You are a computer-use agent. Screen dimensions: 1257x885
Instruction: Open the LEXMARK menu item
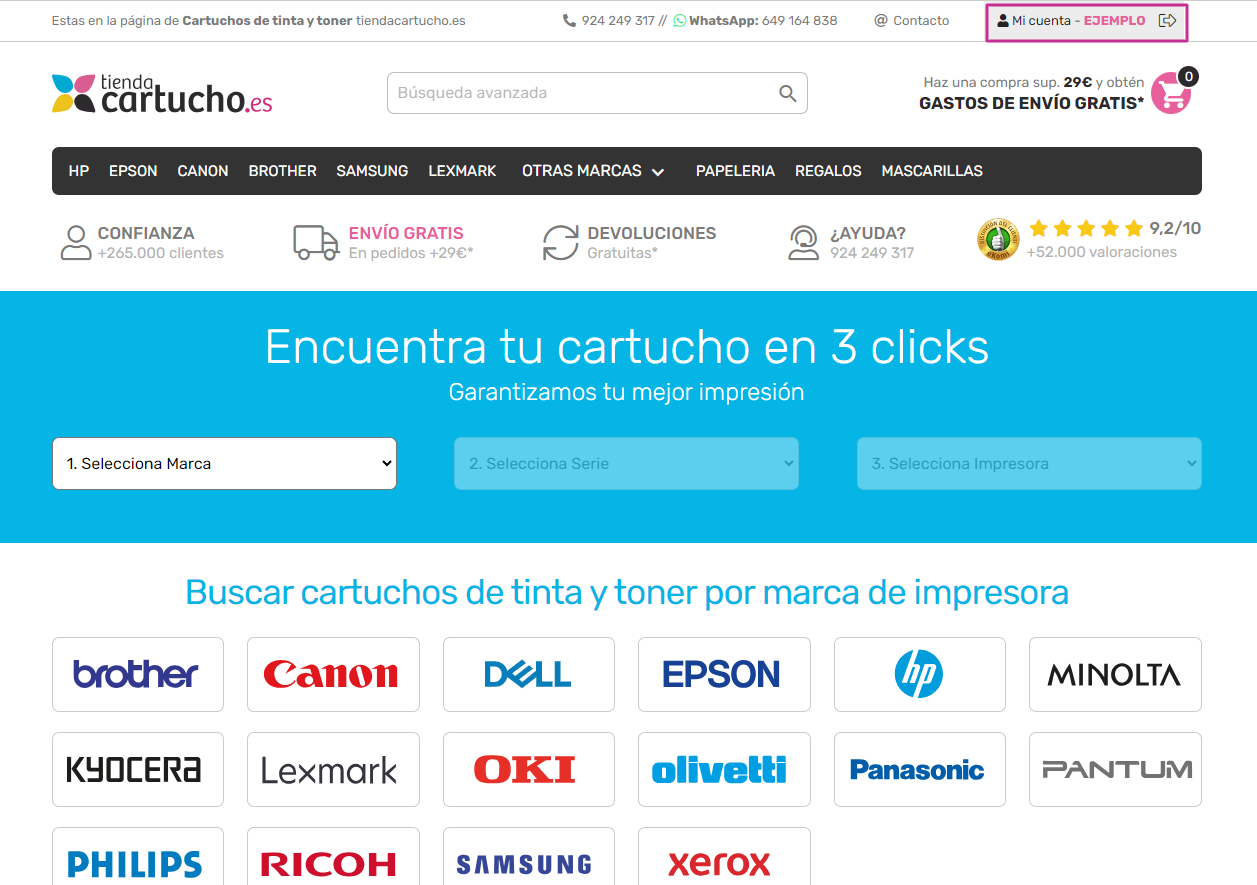tap(462, 171)
